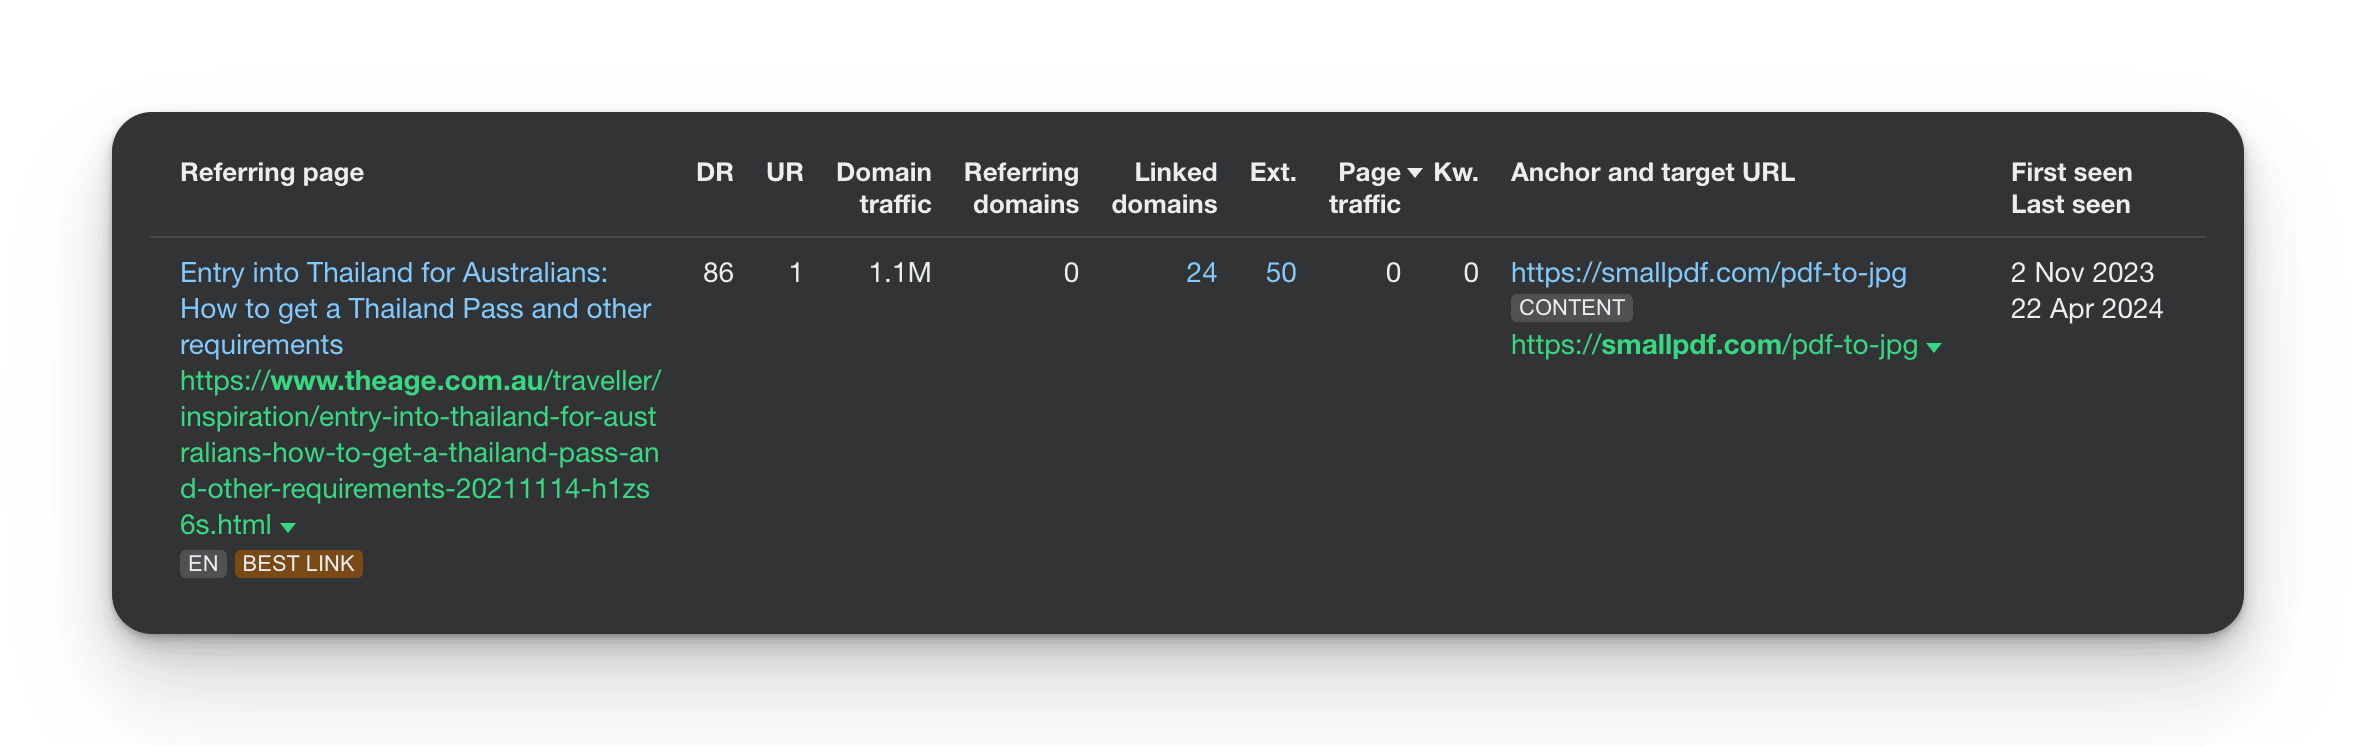Sort by the Ext. column header
Screen dimensions: 2356x746
coord(1273,172)
